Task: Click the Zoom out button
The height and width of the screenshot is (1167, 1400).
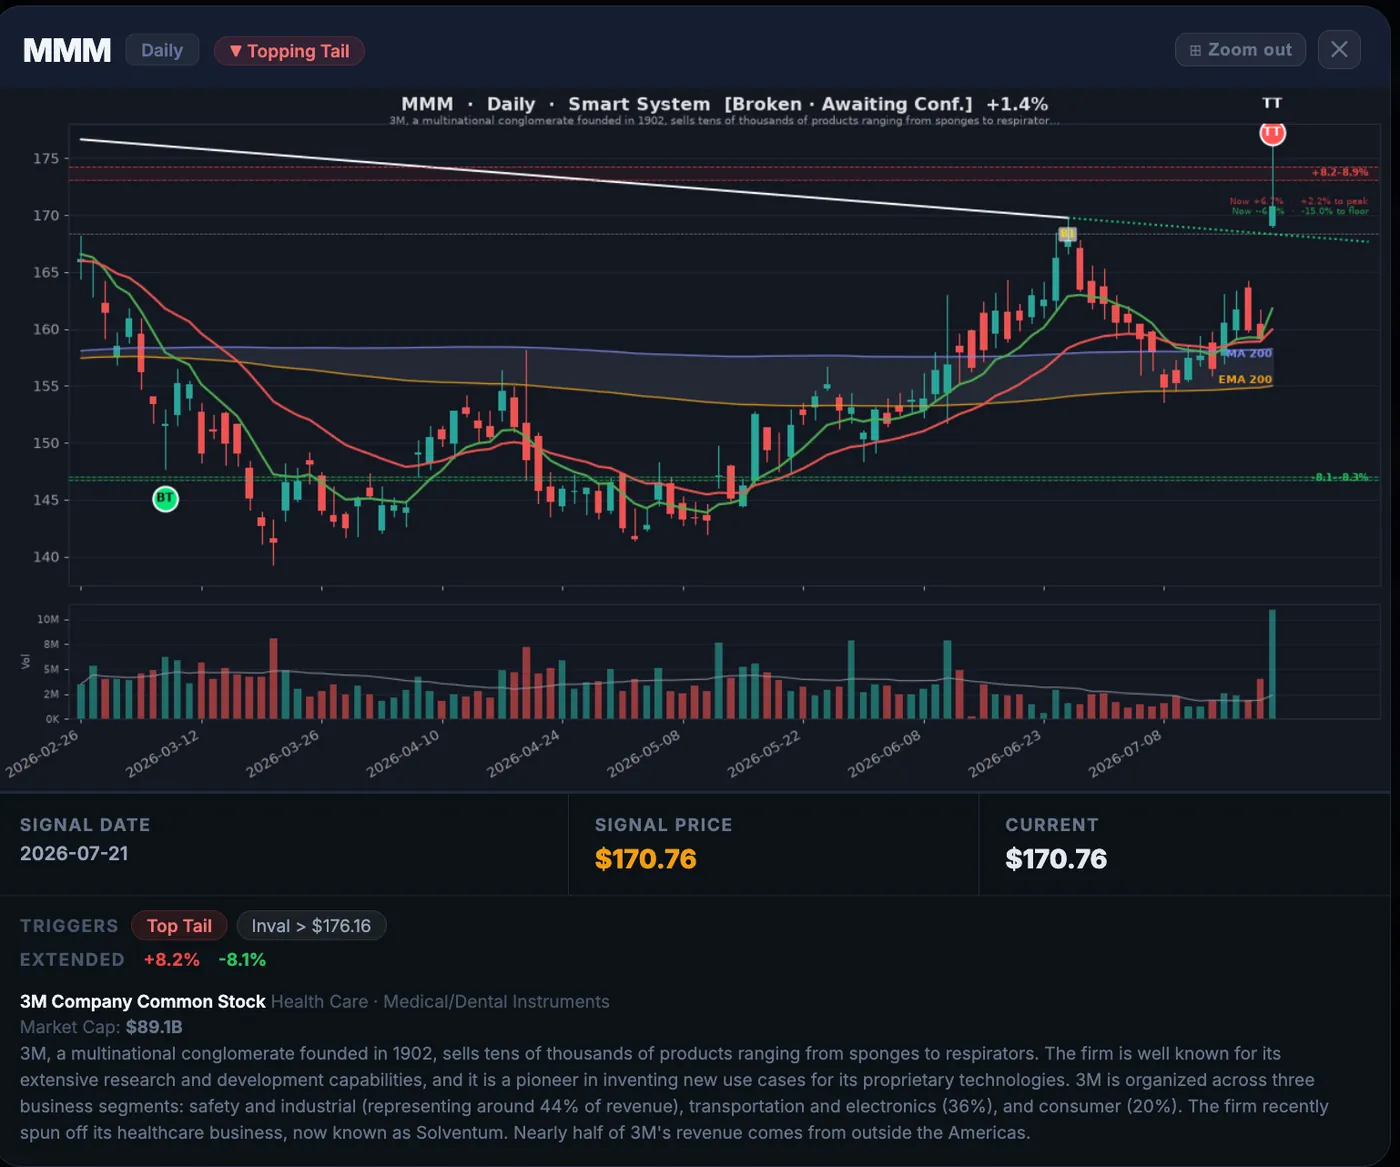Action: (1240, 50)
